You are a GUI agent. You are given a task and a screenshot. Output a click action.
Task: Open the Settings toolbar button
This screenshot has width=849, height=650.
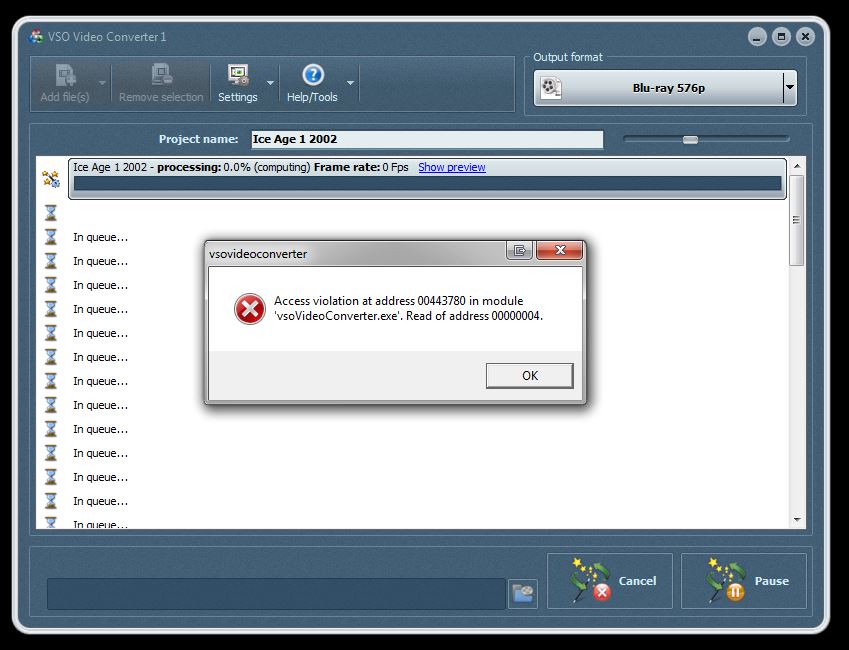point(238,83)
